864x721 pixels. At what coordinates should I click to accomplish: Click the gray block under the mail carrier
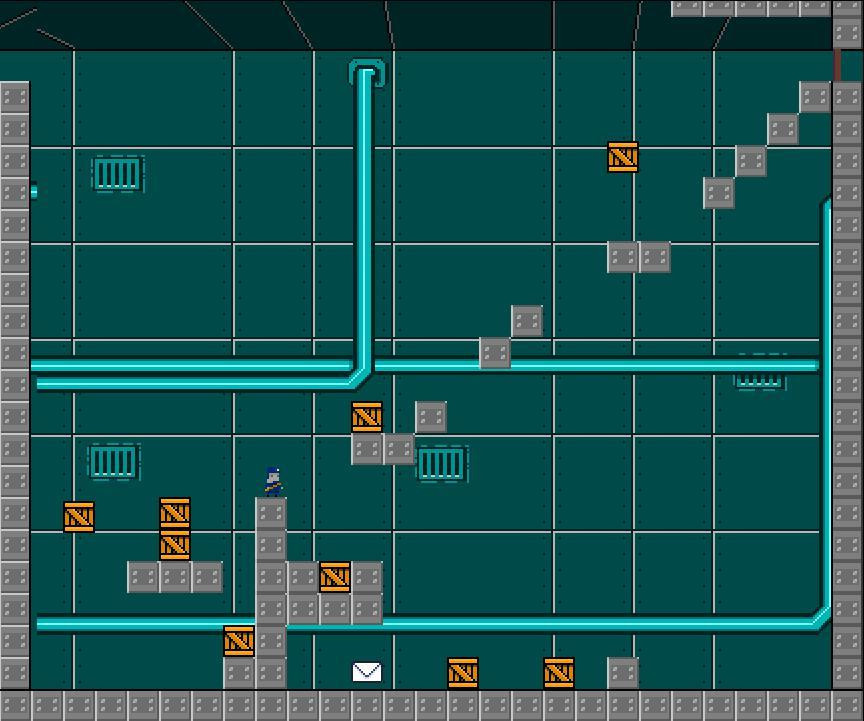click(271, 513)
